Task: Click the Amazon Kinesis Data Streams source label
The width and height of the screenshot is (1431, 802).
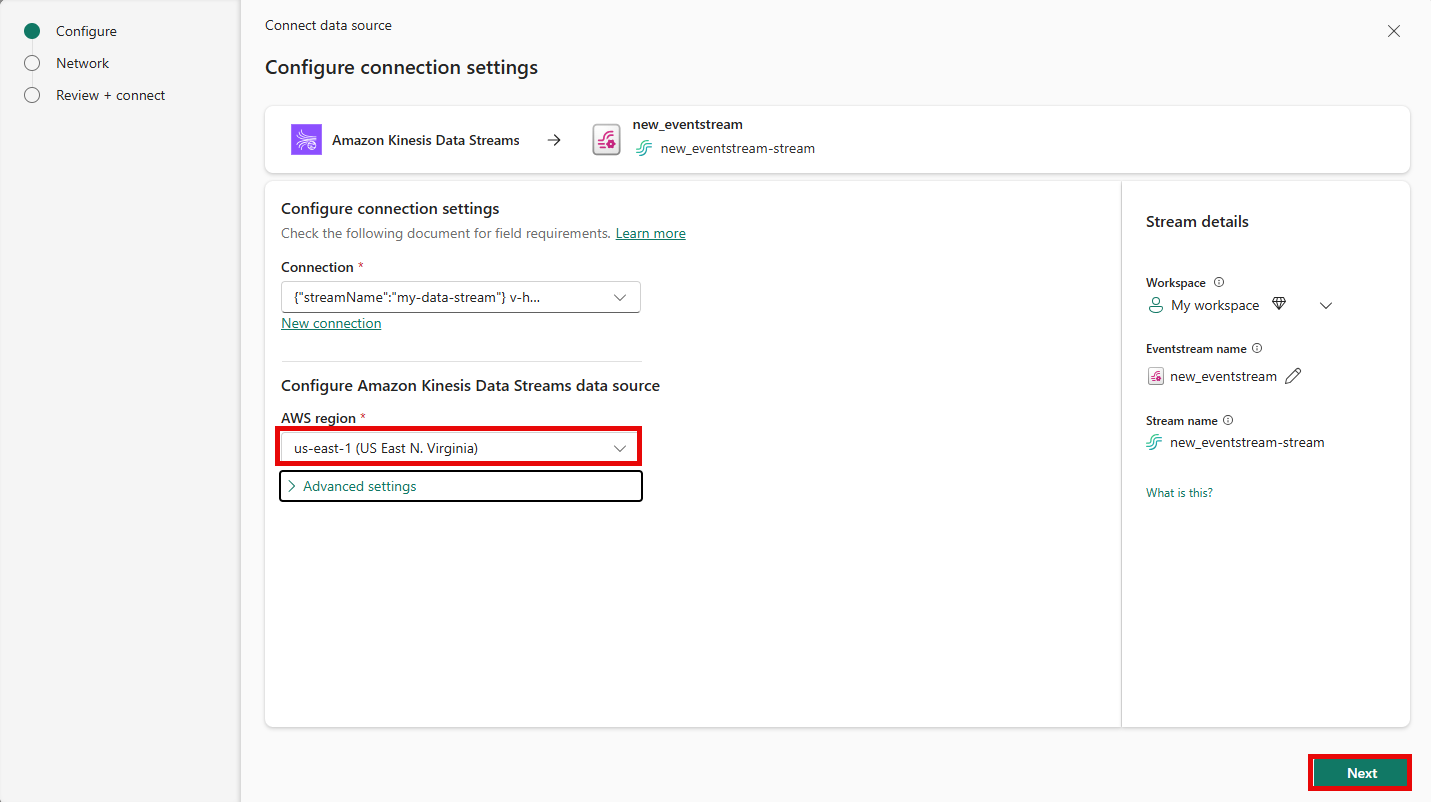Action: [x=426, y=140]
